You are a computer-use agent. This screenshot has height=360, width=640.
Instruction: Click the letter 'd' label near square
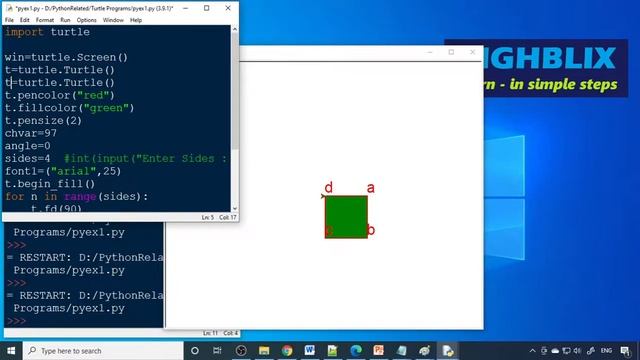click(x=329, y=187)
